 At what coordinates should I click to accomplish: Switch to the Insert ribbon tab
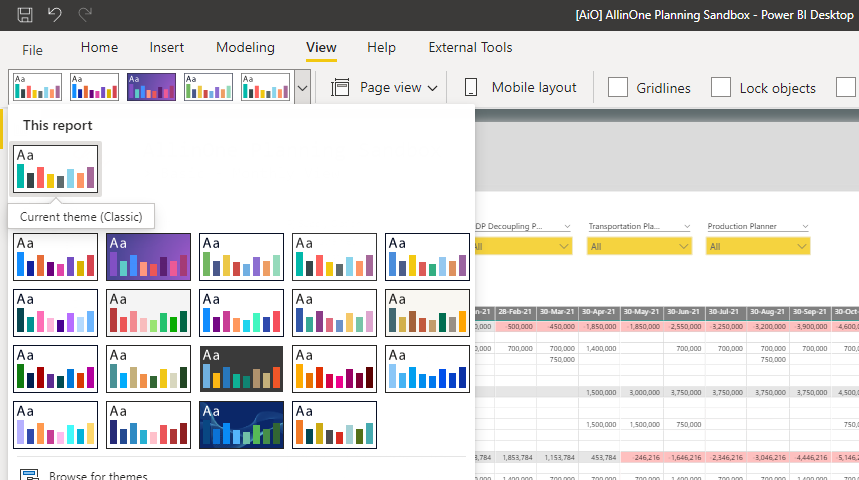pos(167,48)
